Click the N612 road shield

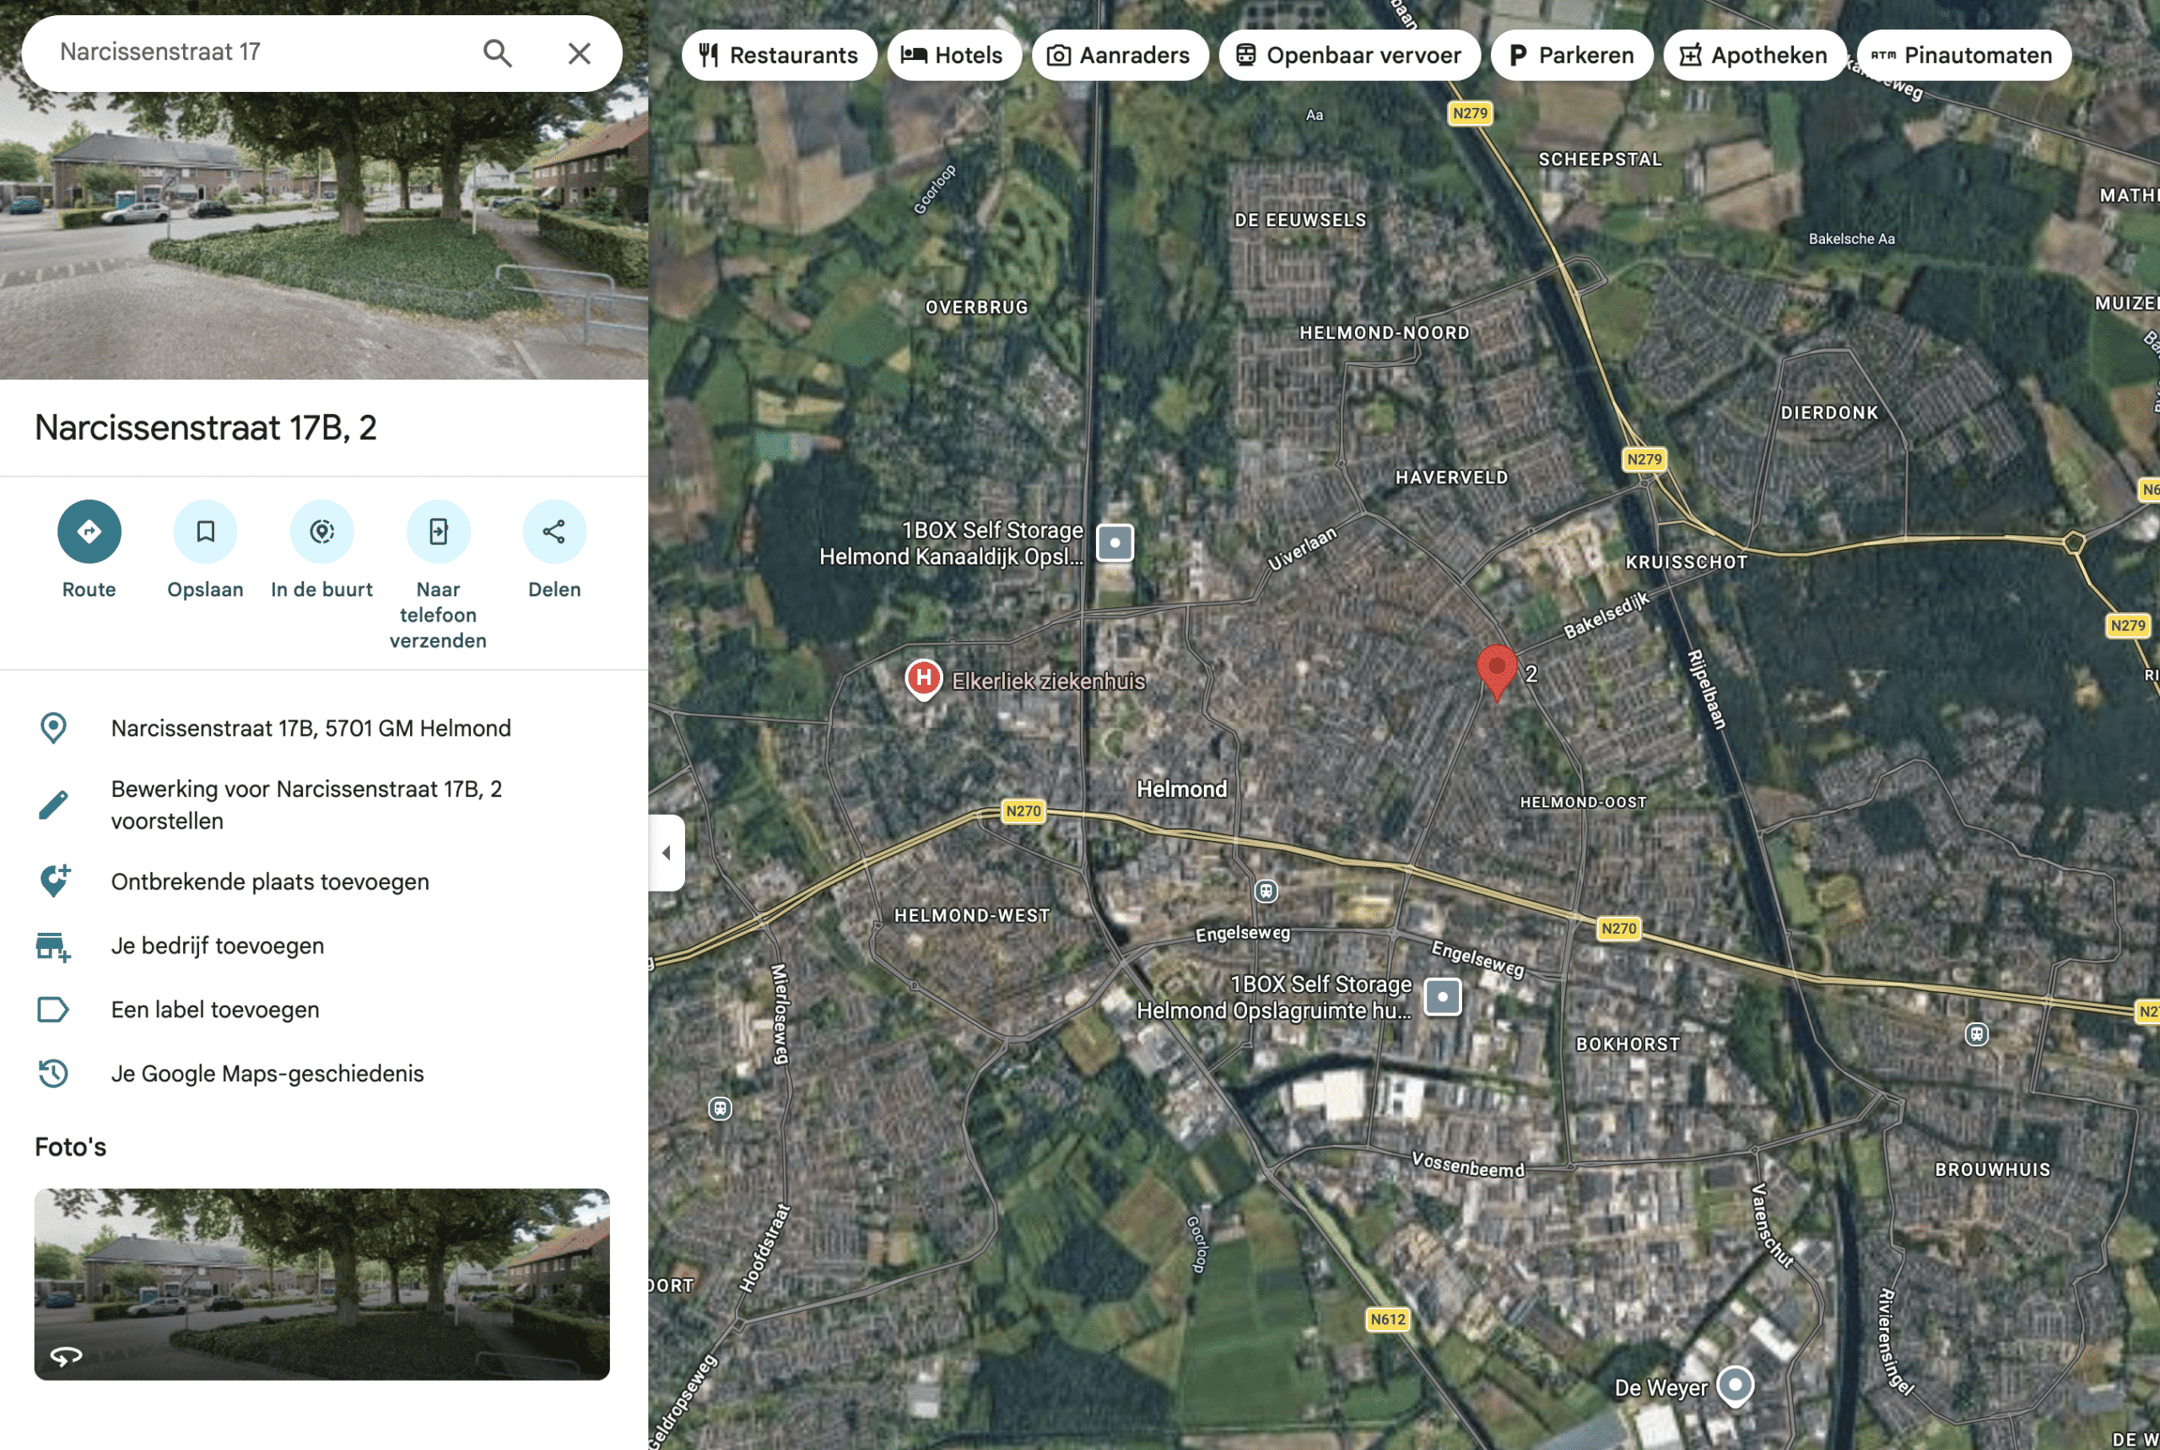1387,1319
